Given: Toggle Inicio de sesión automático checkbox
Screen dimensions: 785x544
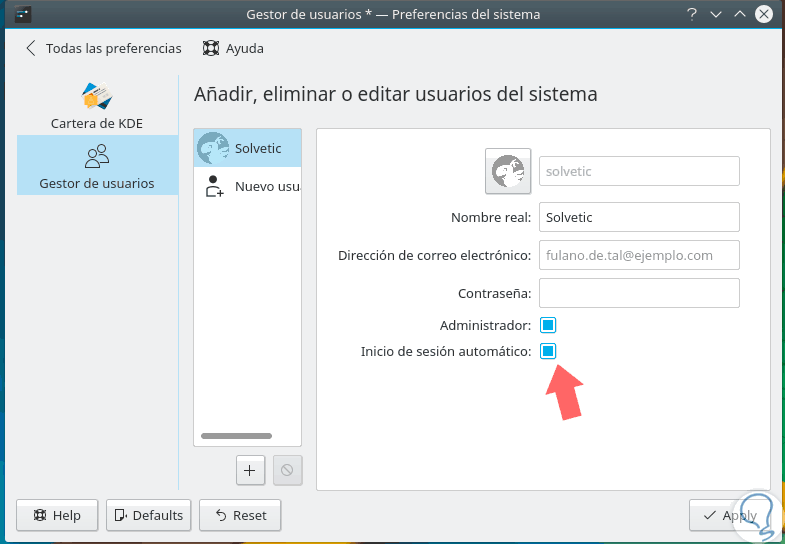Looking at the screenshot, I should coord(548,351).
